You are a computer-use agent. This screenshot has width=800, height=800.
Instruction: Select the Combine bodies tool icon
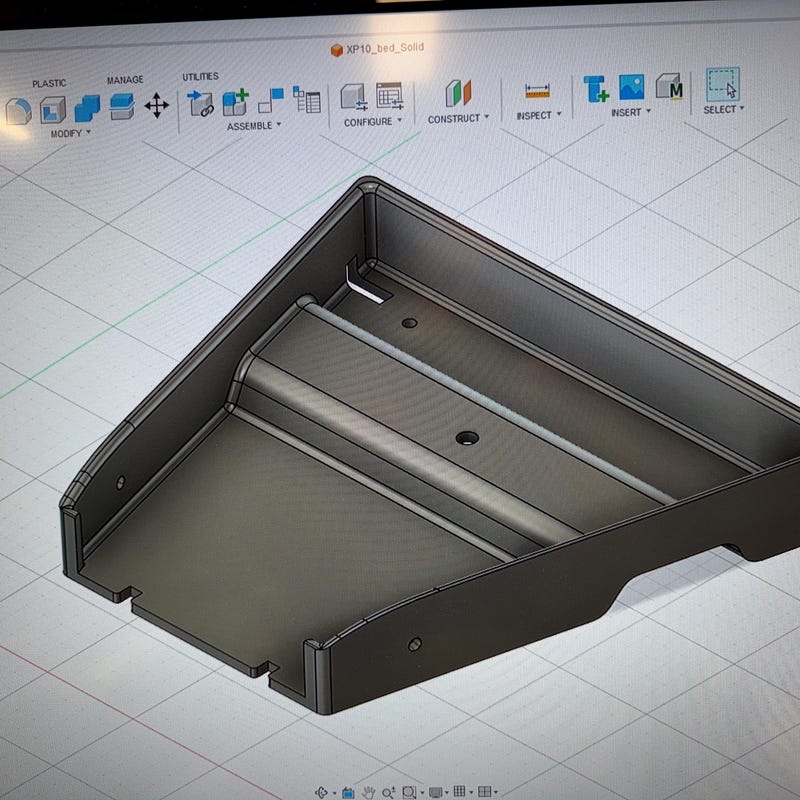click(x=87, y=108)
